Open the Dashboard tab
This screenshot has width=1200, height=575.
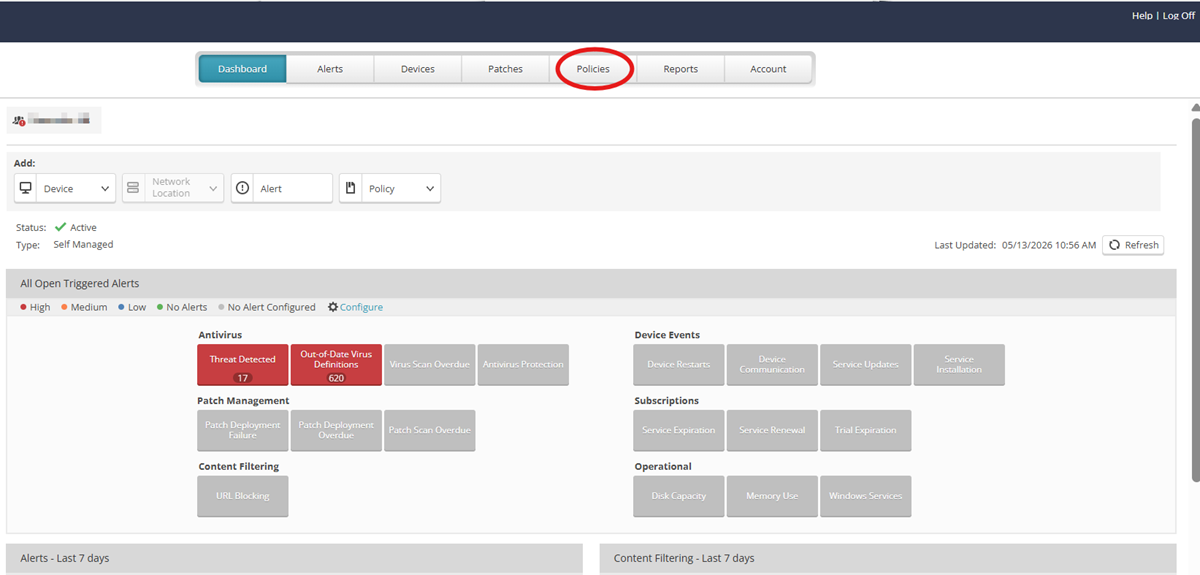click(242, 69)
